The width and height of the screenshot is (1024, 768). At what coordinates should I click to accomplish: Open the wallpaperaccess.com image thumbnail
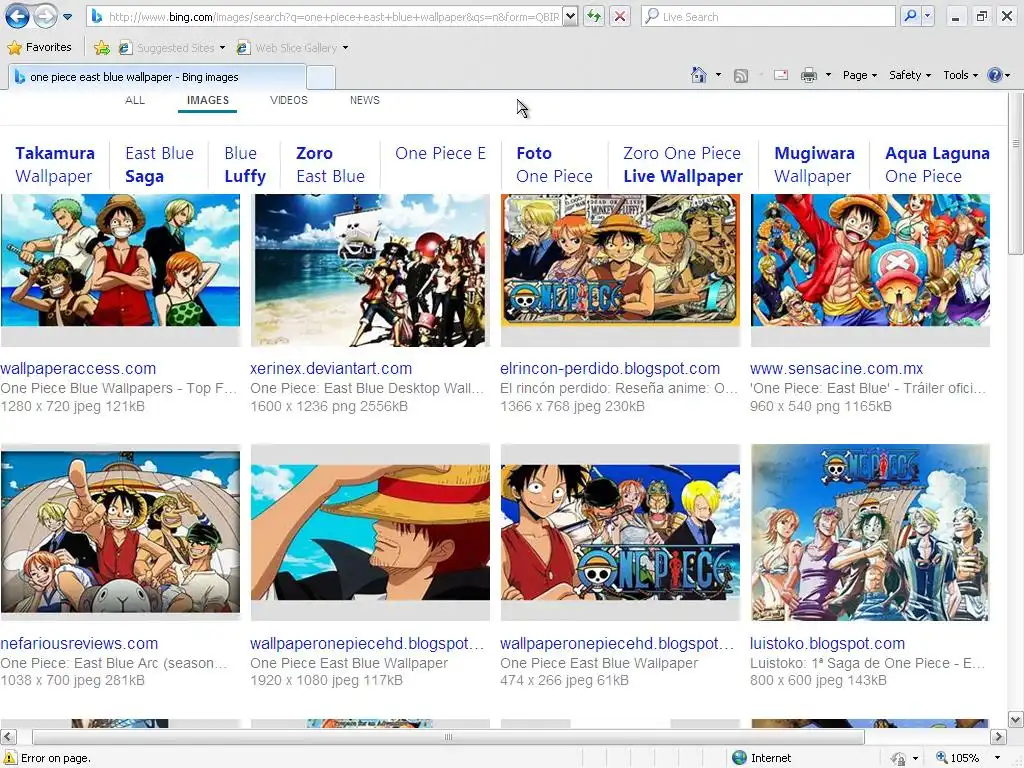(x=120, y=260)
